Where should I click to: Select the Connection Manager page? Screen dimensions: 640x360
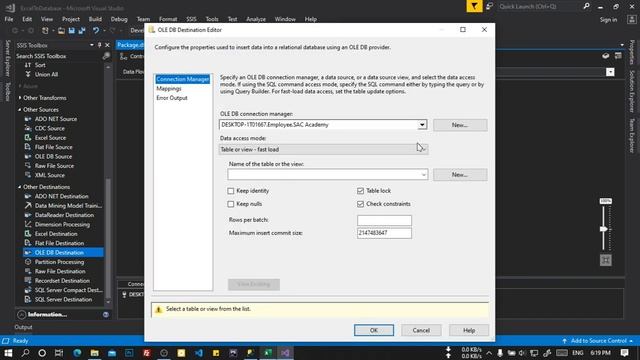tap(182, 79)
